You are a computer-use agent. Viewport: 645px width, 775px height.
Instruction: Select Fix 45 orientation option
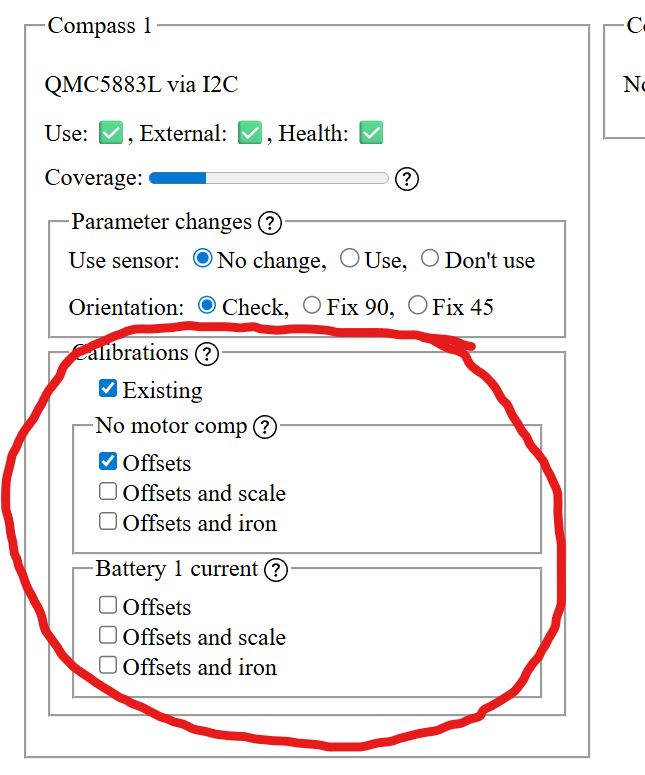click(x=417, y=306)
